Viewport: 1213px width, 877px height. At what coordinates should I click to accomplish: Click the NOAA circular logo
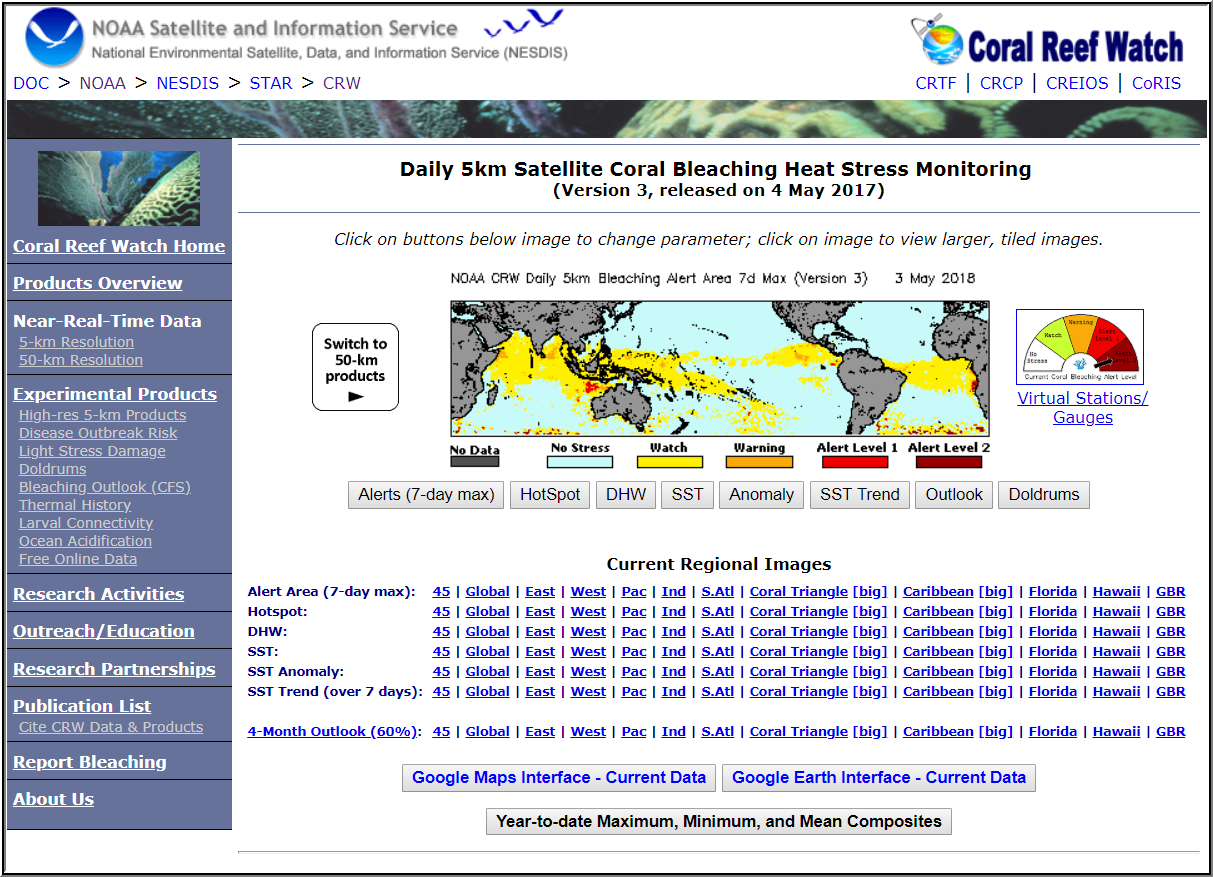55,38
